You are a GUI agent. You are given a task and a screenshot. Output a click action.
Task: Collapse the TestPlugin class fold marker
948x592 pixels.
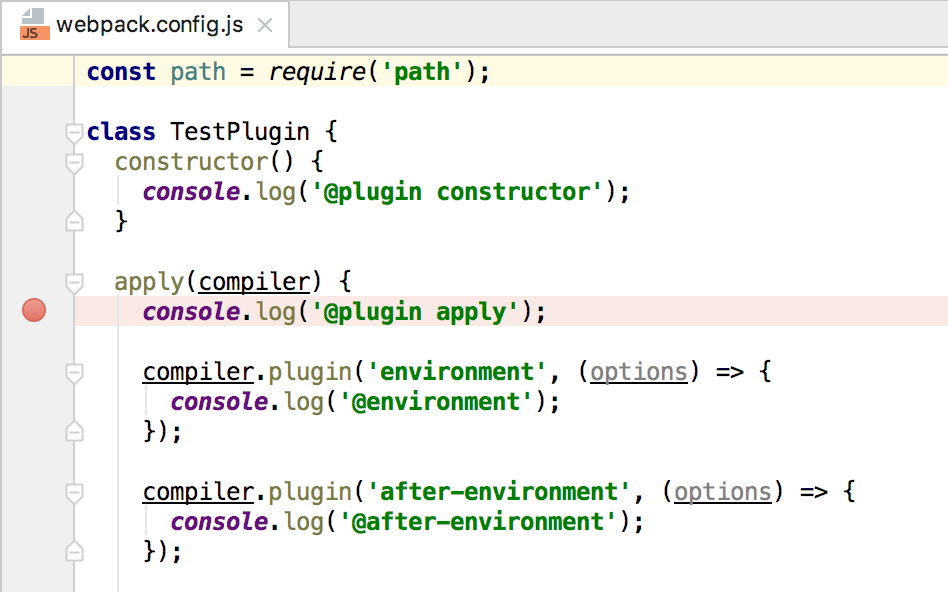[74, 132]
